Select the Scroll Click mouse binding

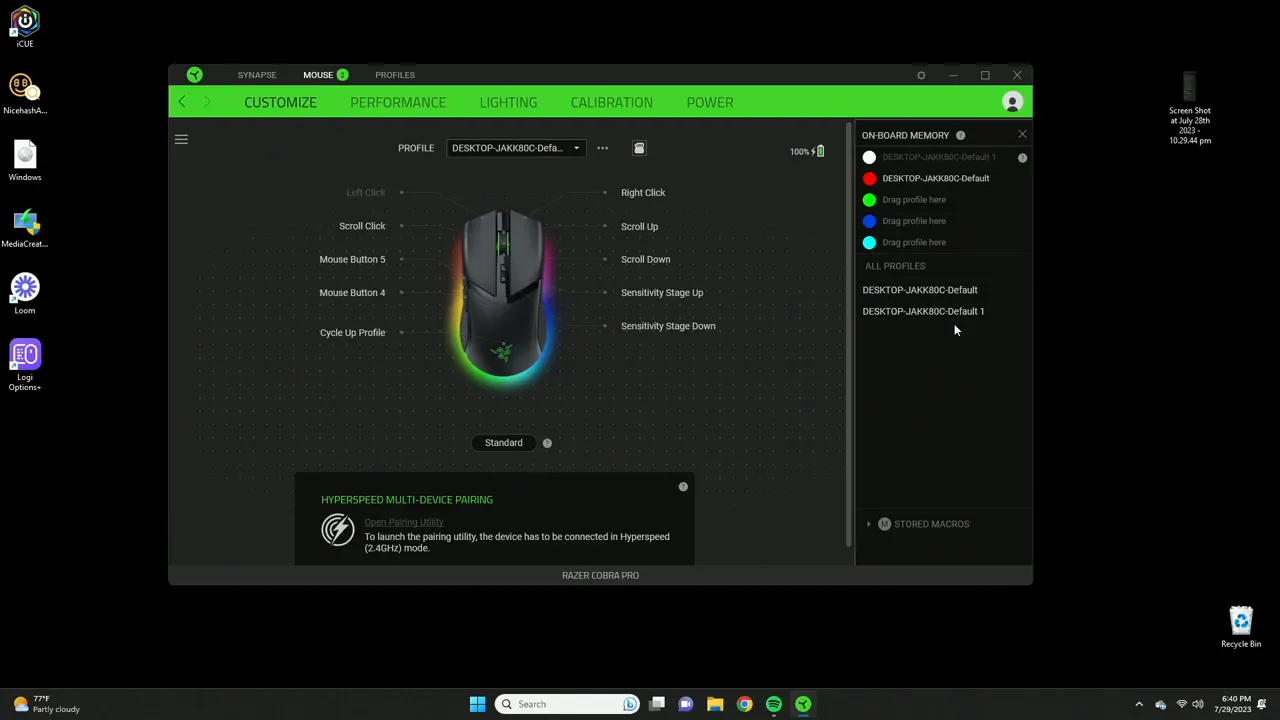point(362,226)
